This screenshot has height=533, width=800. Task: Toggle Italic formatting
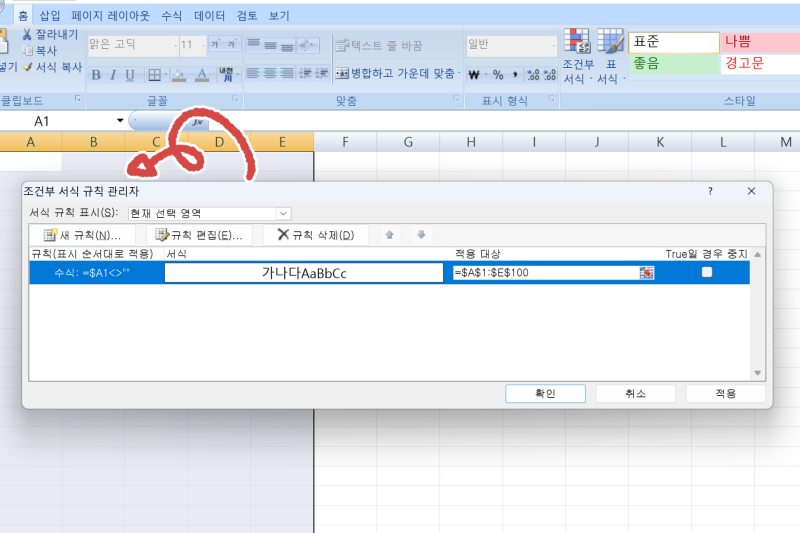pos(113,75)
